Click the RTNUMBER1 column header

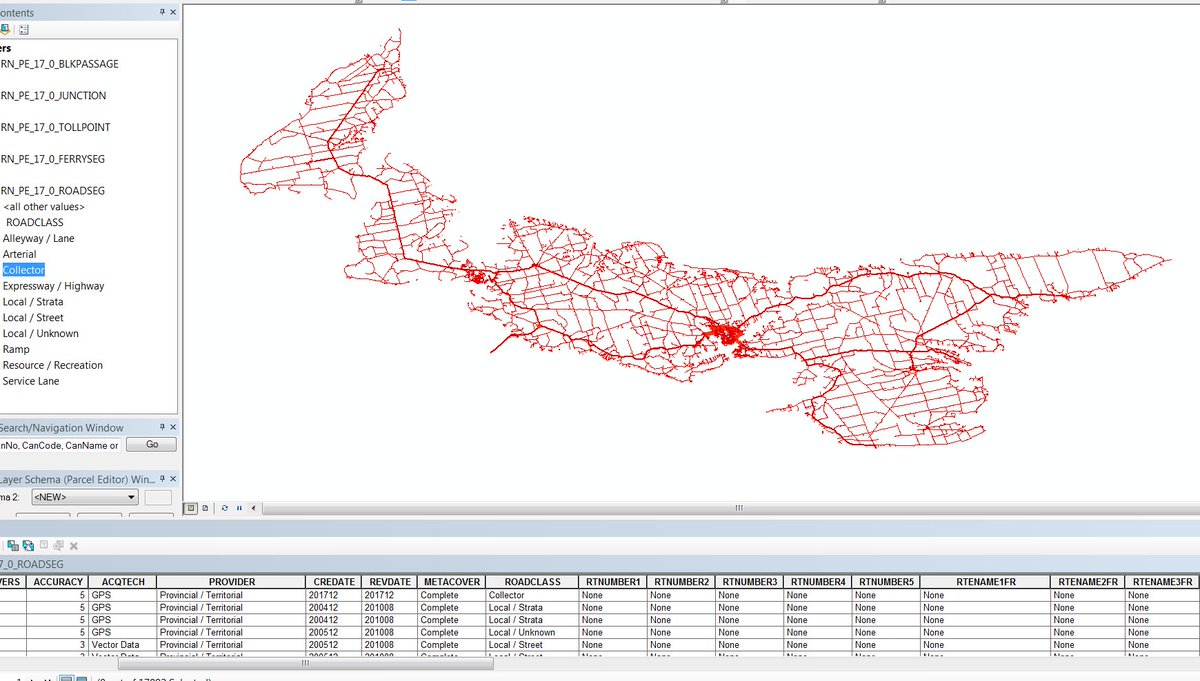[613, 582]
